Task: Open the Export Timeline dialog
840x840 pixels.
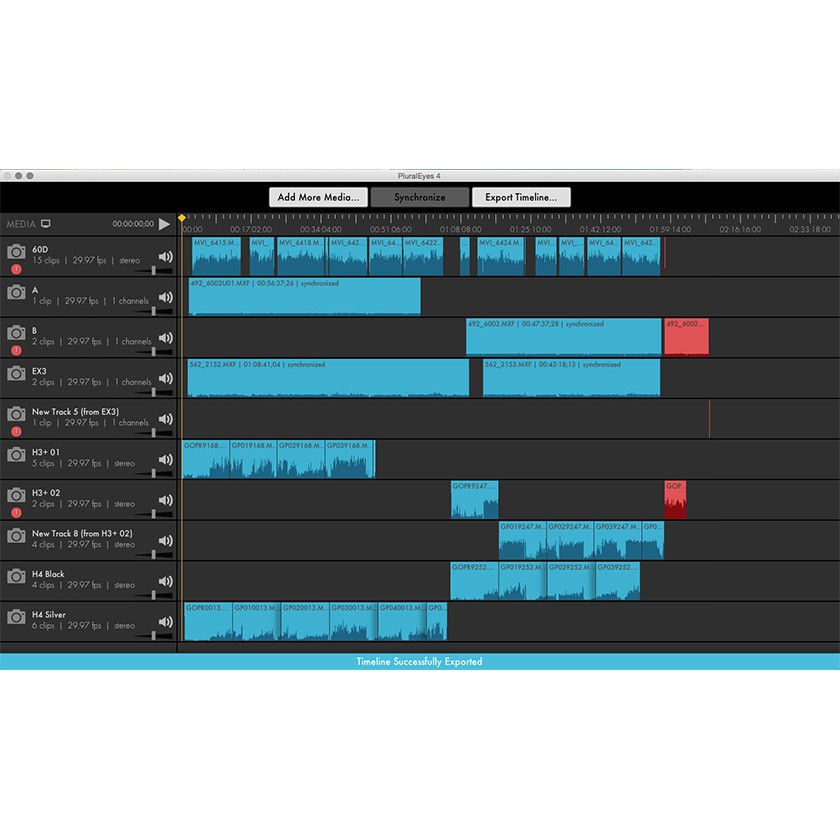Action: 521,197
